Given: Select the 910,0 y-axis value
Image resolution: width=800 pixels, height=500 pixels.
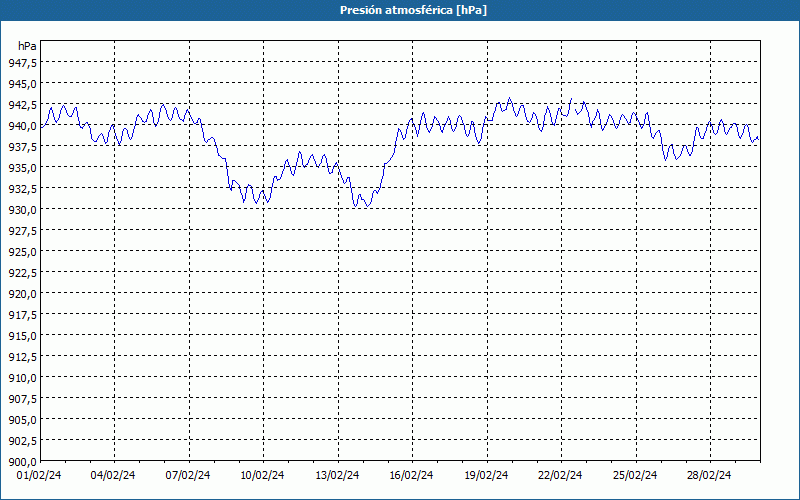Looking at the screenshot, I should [21, 378].
